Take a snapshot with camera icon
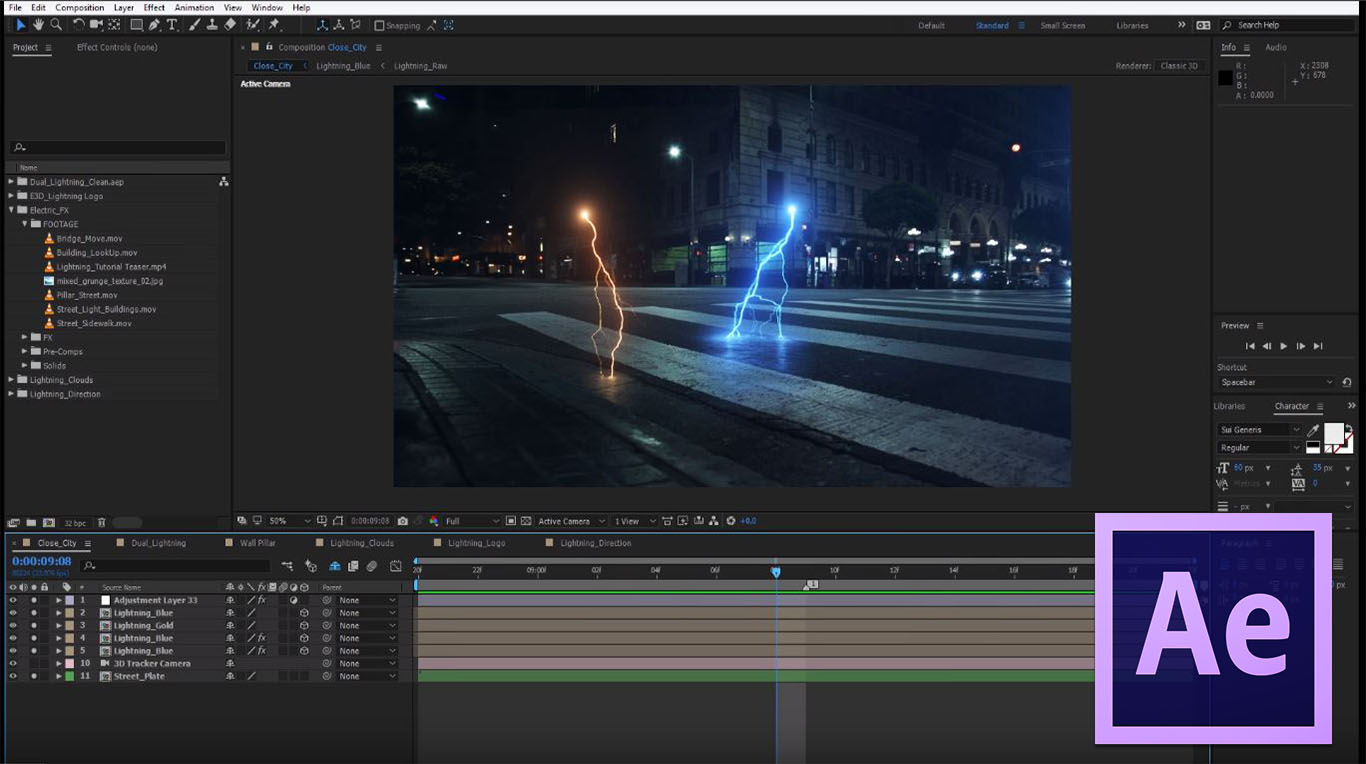The width and height of the screenshot is (1366, 764). pos(402,521)
